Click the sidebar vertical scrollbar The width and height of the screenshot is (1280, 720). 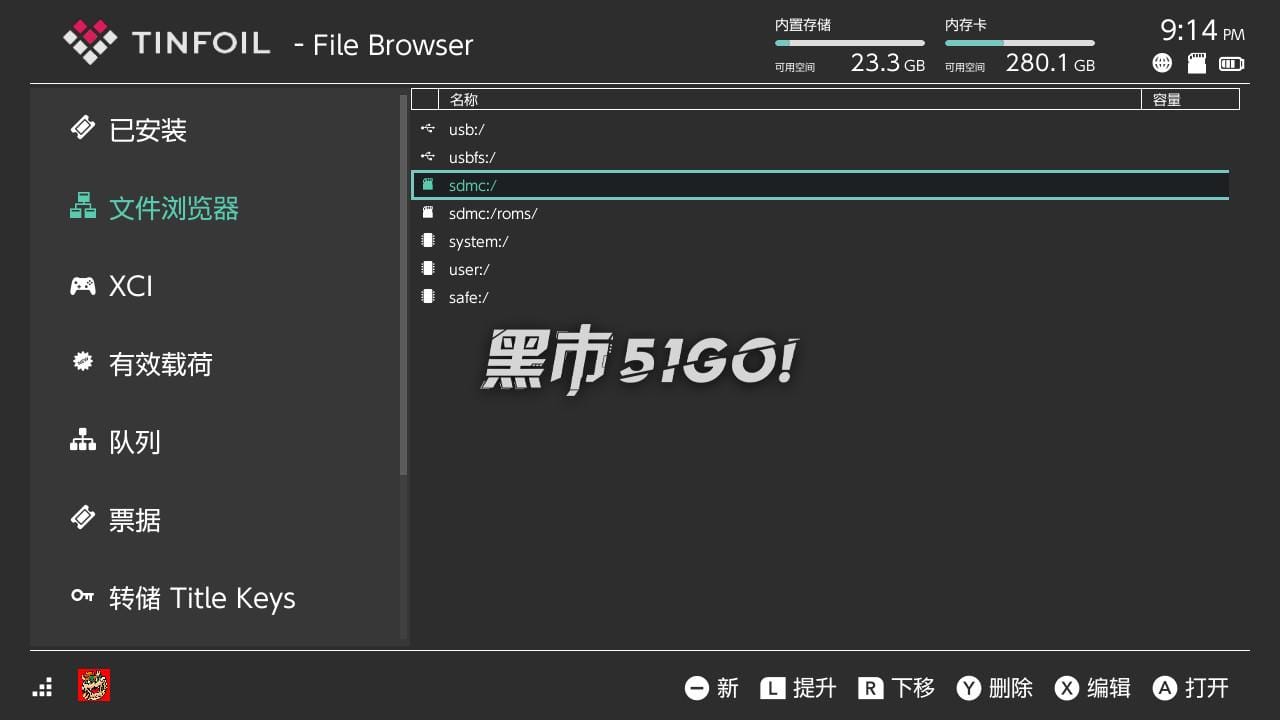403,285
